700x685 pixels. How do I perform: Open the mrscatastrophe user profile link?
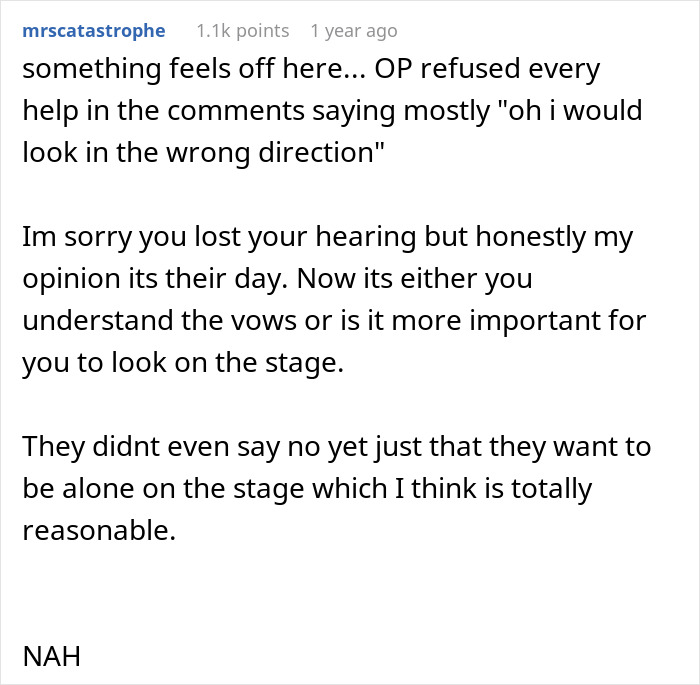(x=94, y=31)
